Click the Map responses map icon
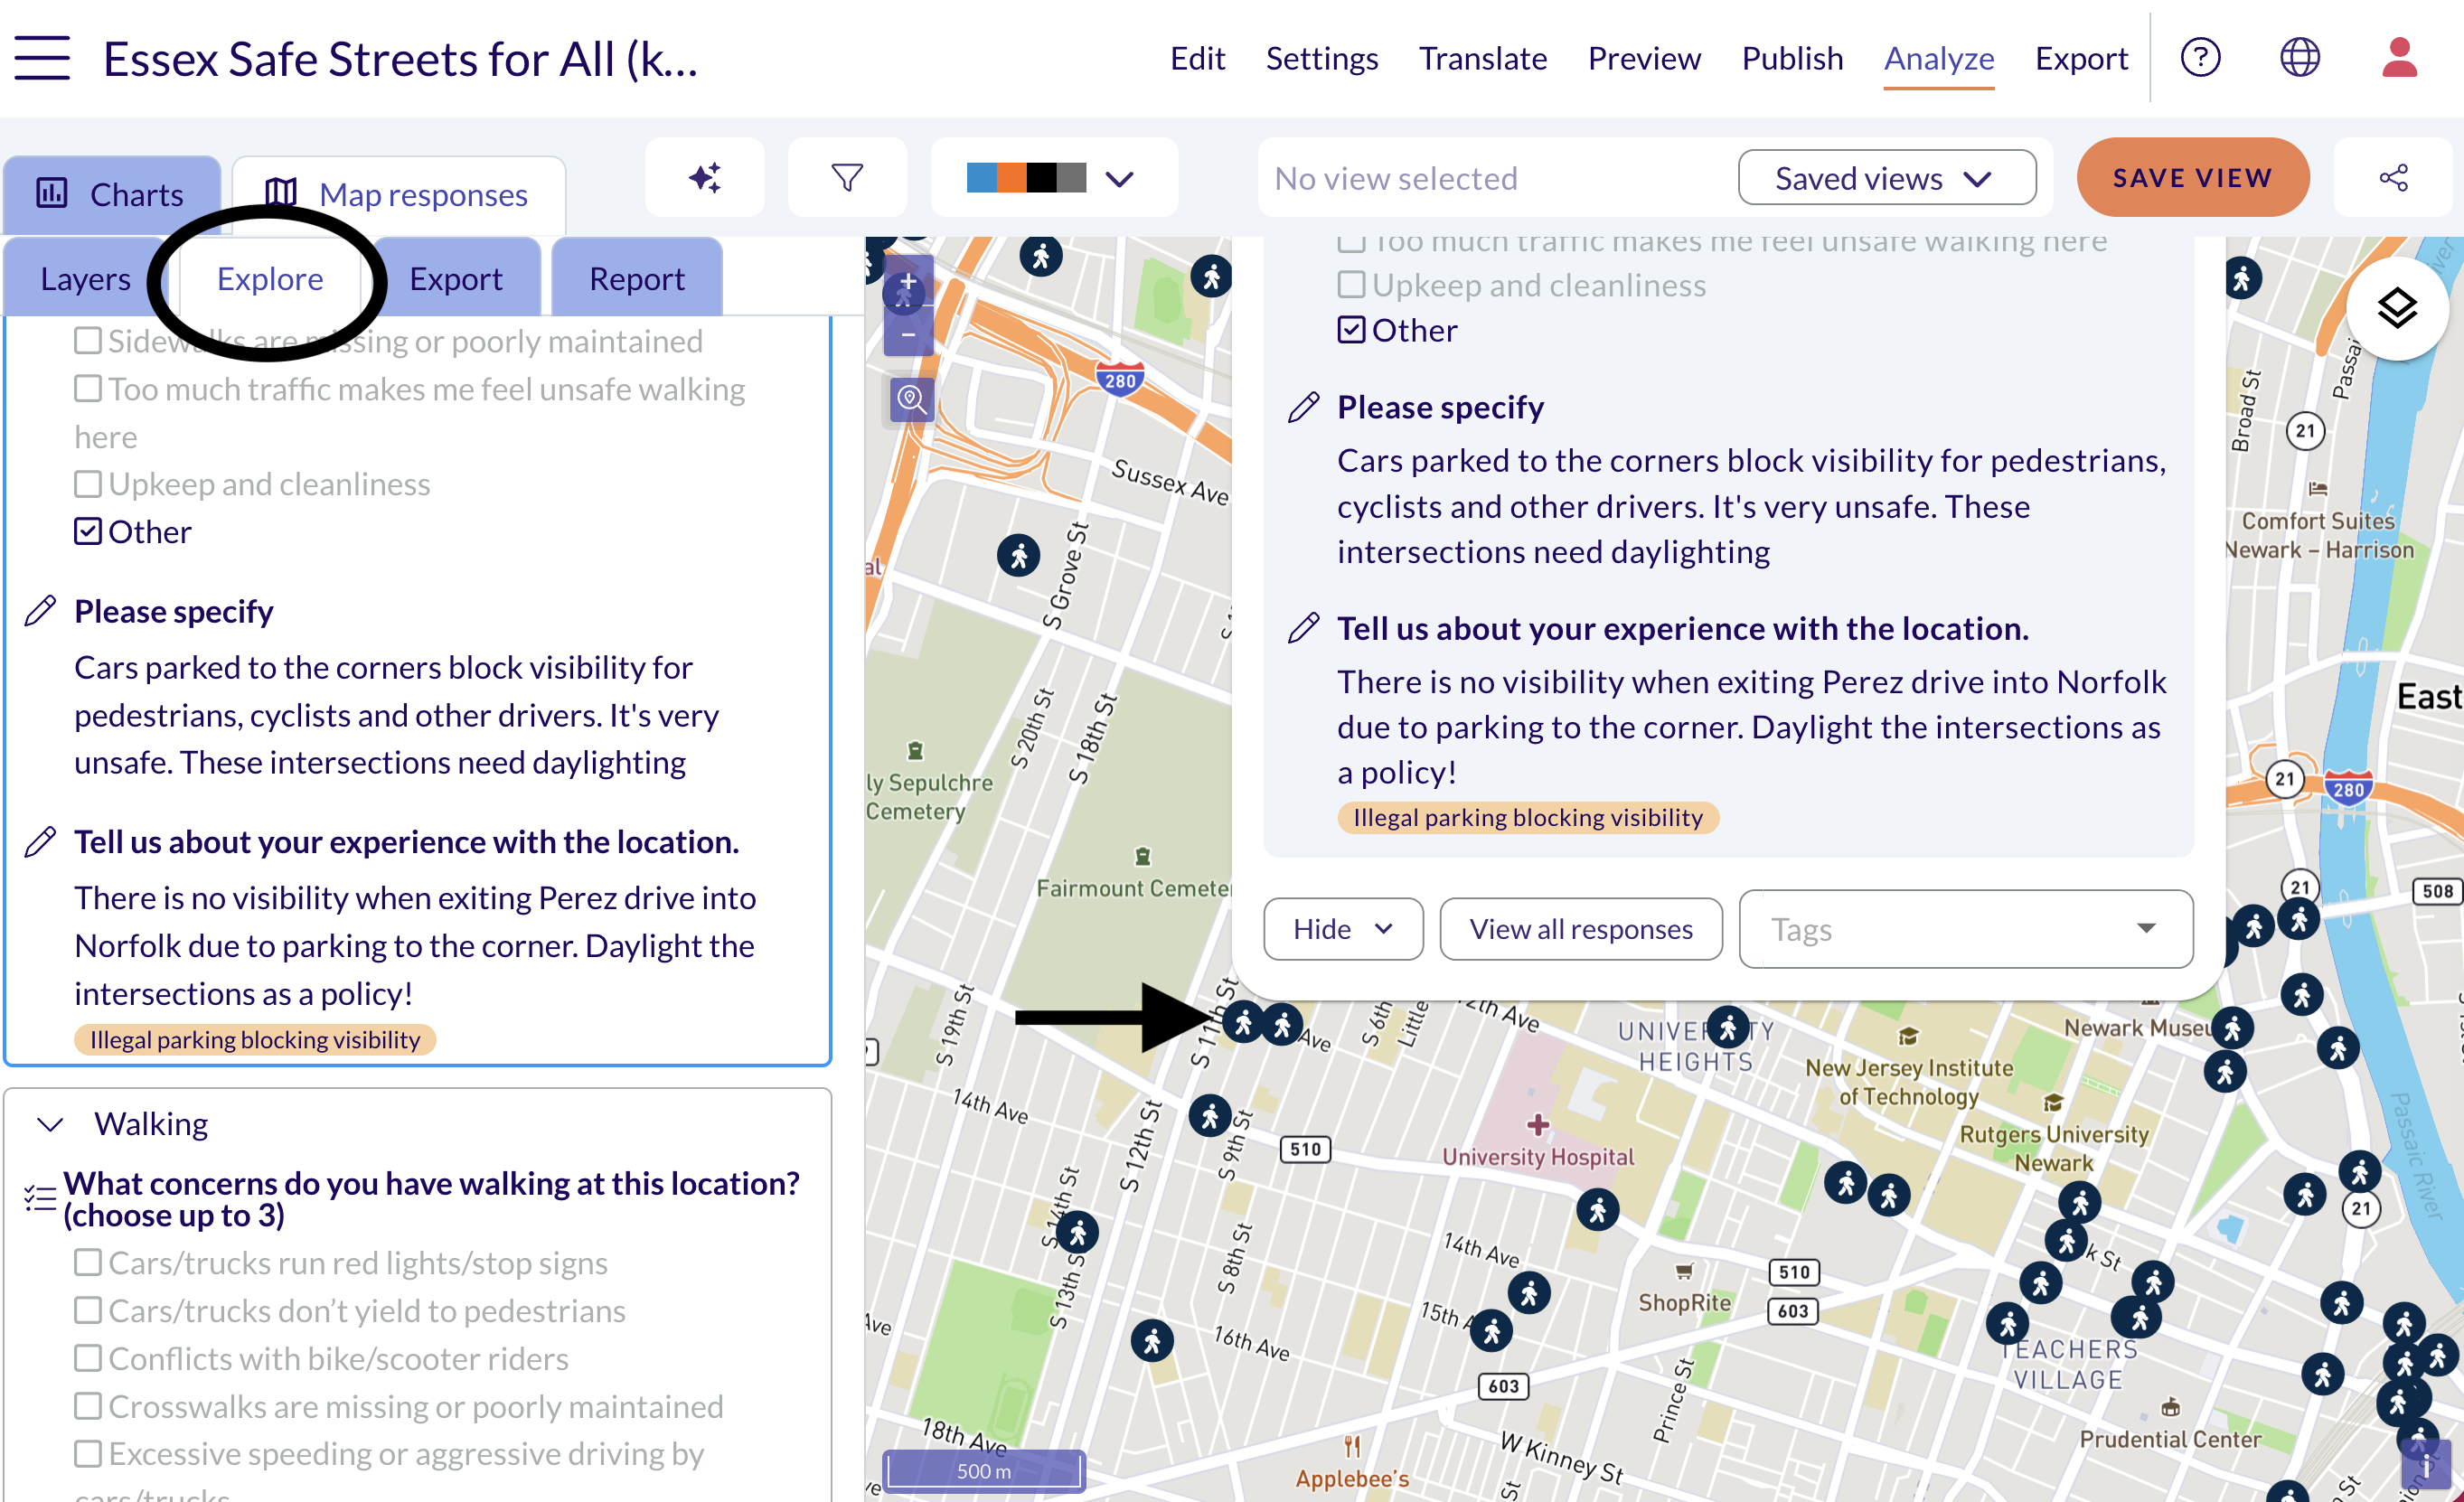Image resolution: width=2464 pixels, height=1502 pixels. point(282,192)
